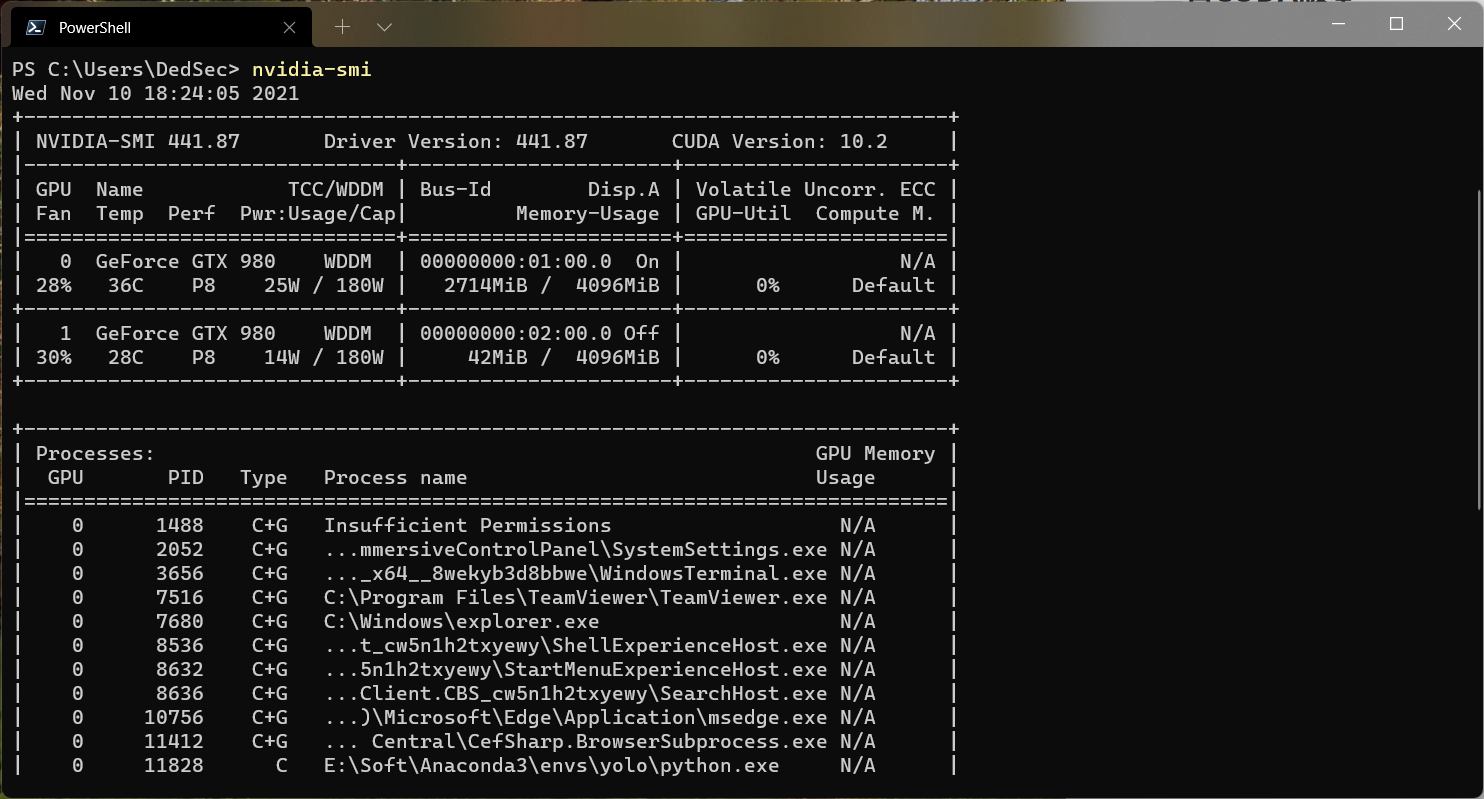Close the Windows Terminal window

pos(1454,24)
